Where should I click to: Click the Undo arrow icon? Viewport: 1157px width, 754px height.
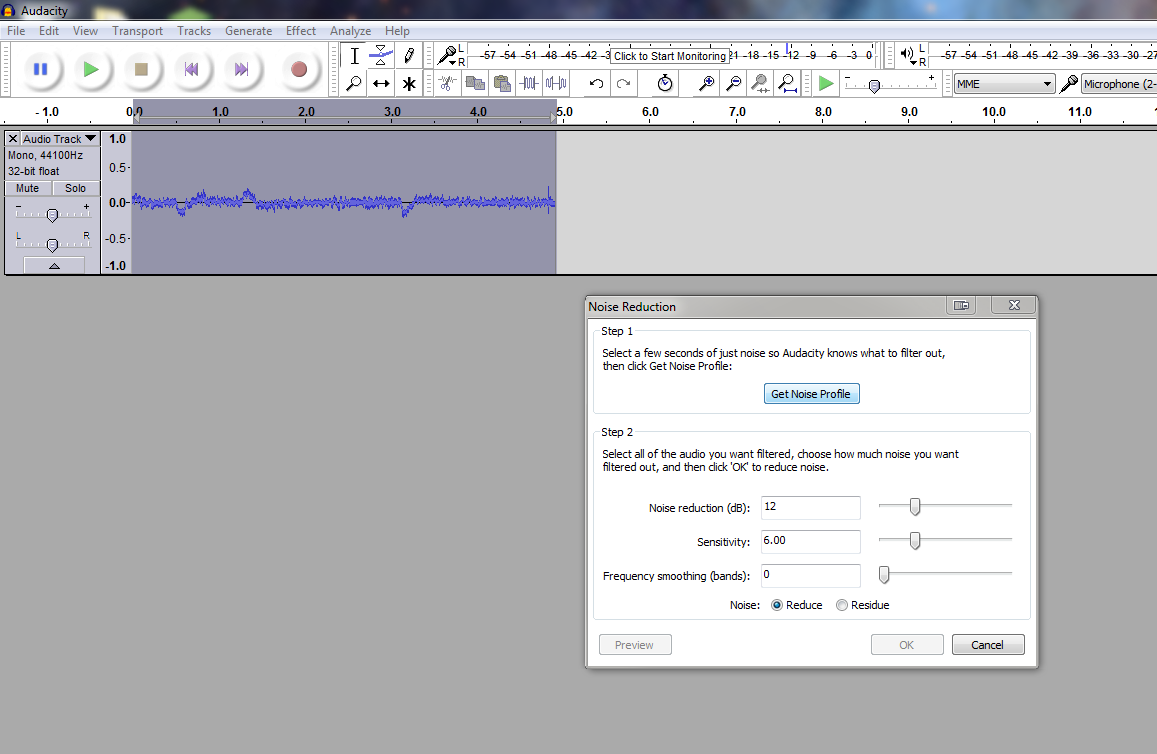[x=596, y=83]
